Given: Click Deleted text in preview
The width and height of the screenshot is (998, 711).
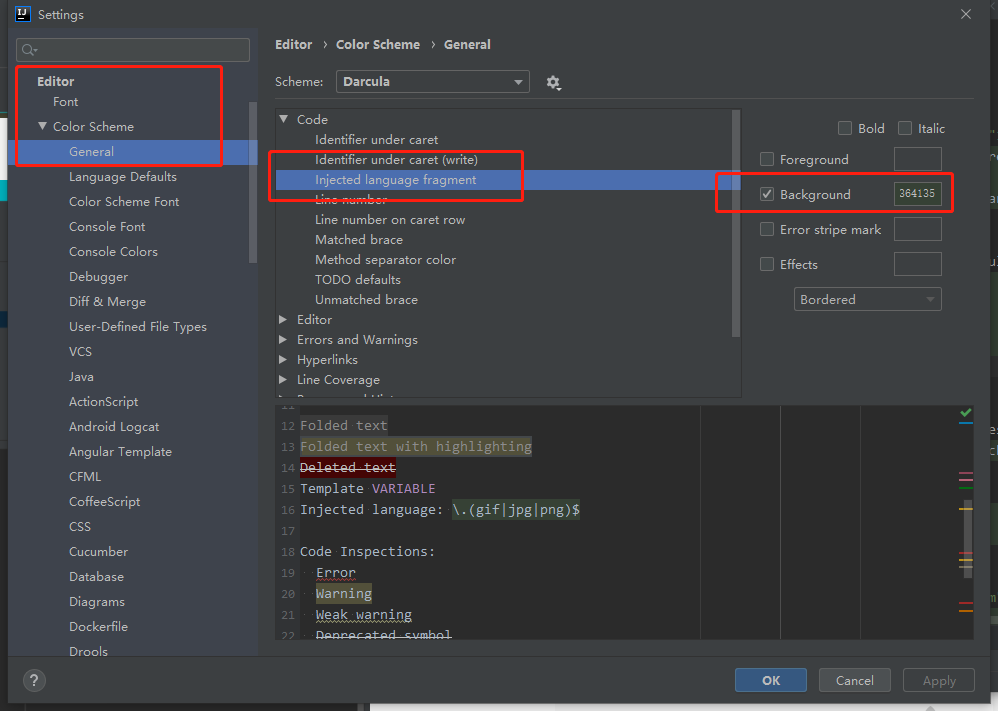Looking at the screenshot, I should tap(348, 468).
